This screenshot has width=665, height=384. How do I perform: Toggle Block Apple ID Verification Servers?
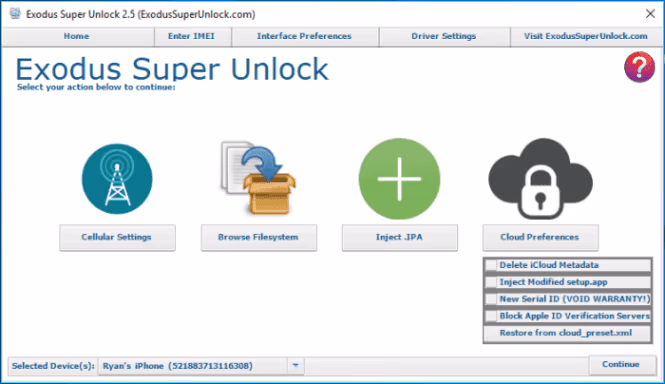click(x=491, y=316)
